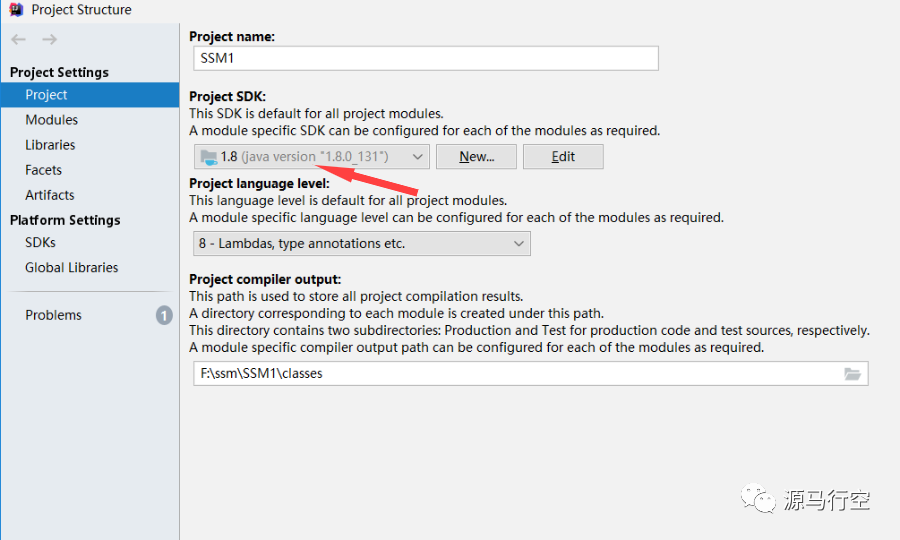Click the forward navigation arrow

pos(49,39)
